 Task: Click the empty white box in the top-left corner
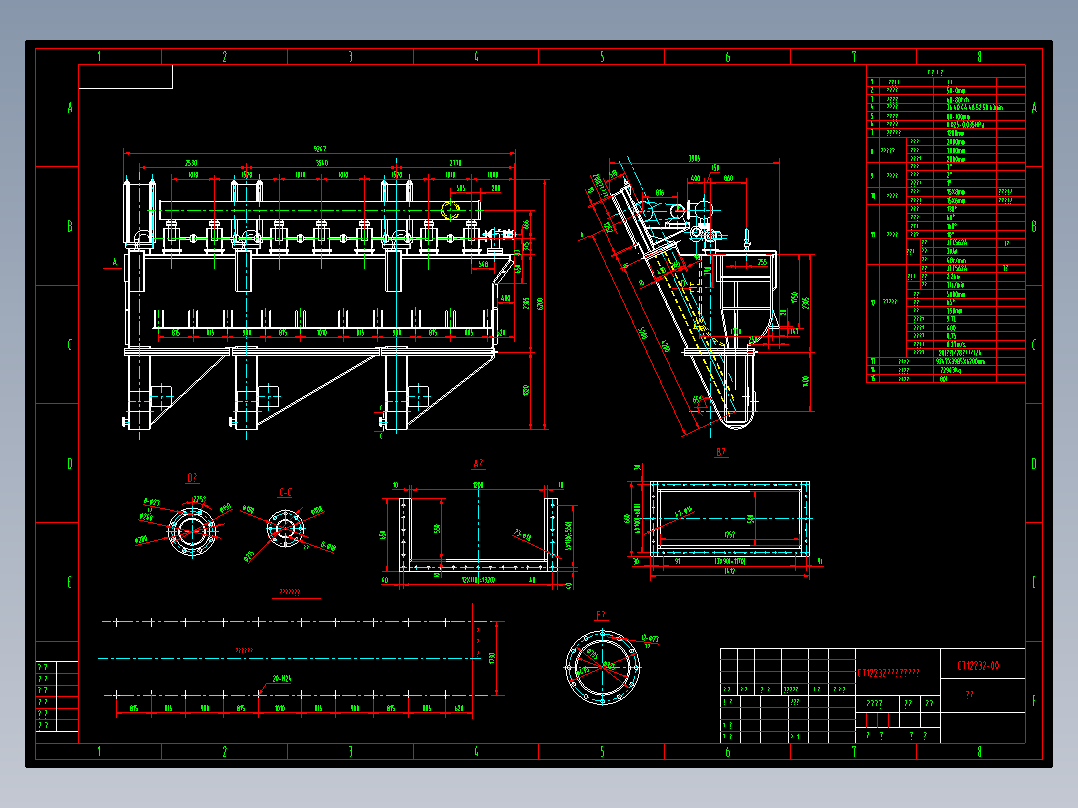click(x=126, y=76)
